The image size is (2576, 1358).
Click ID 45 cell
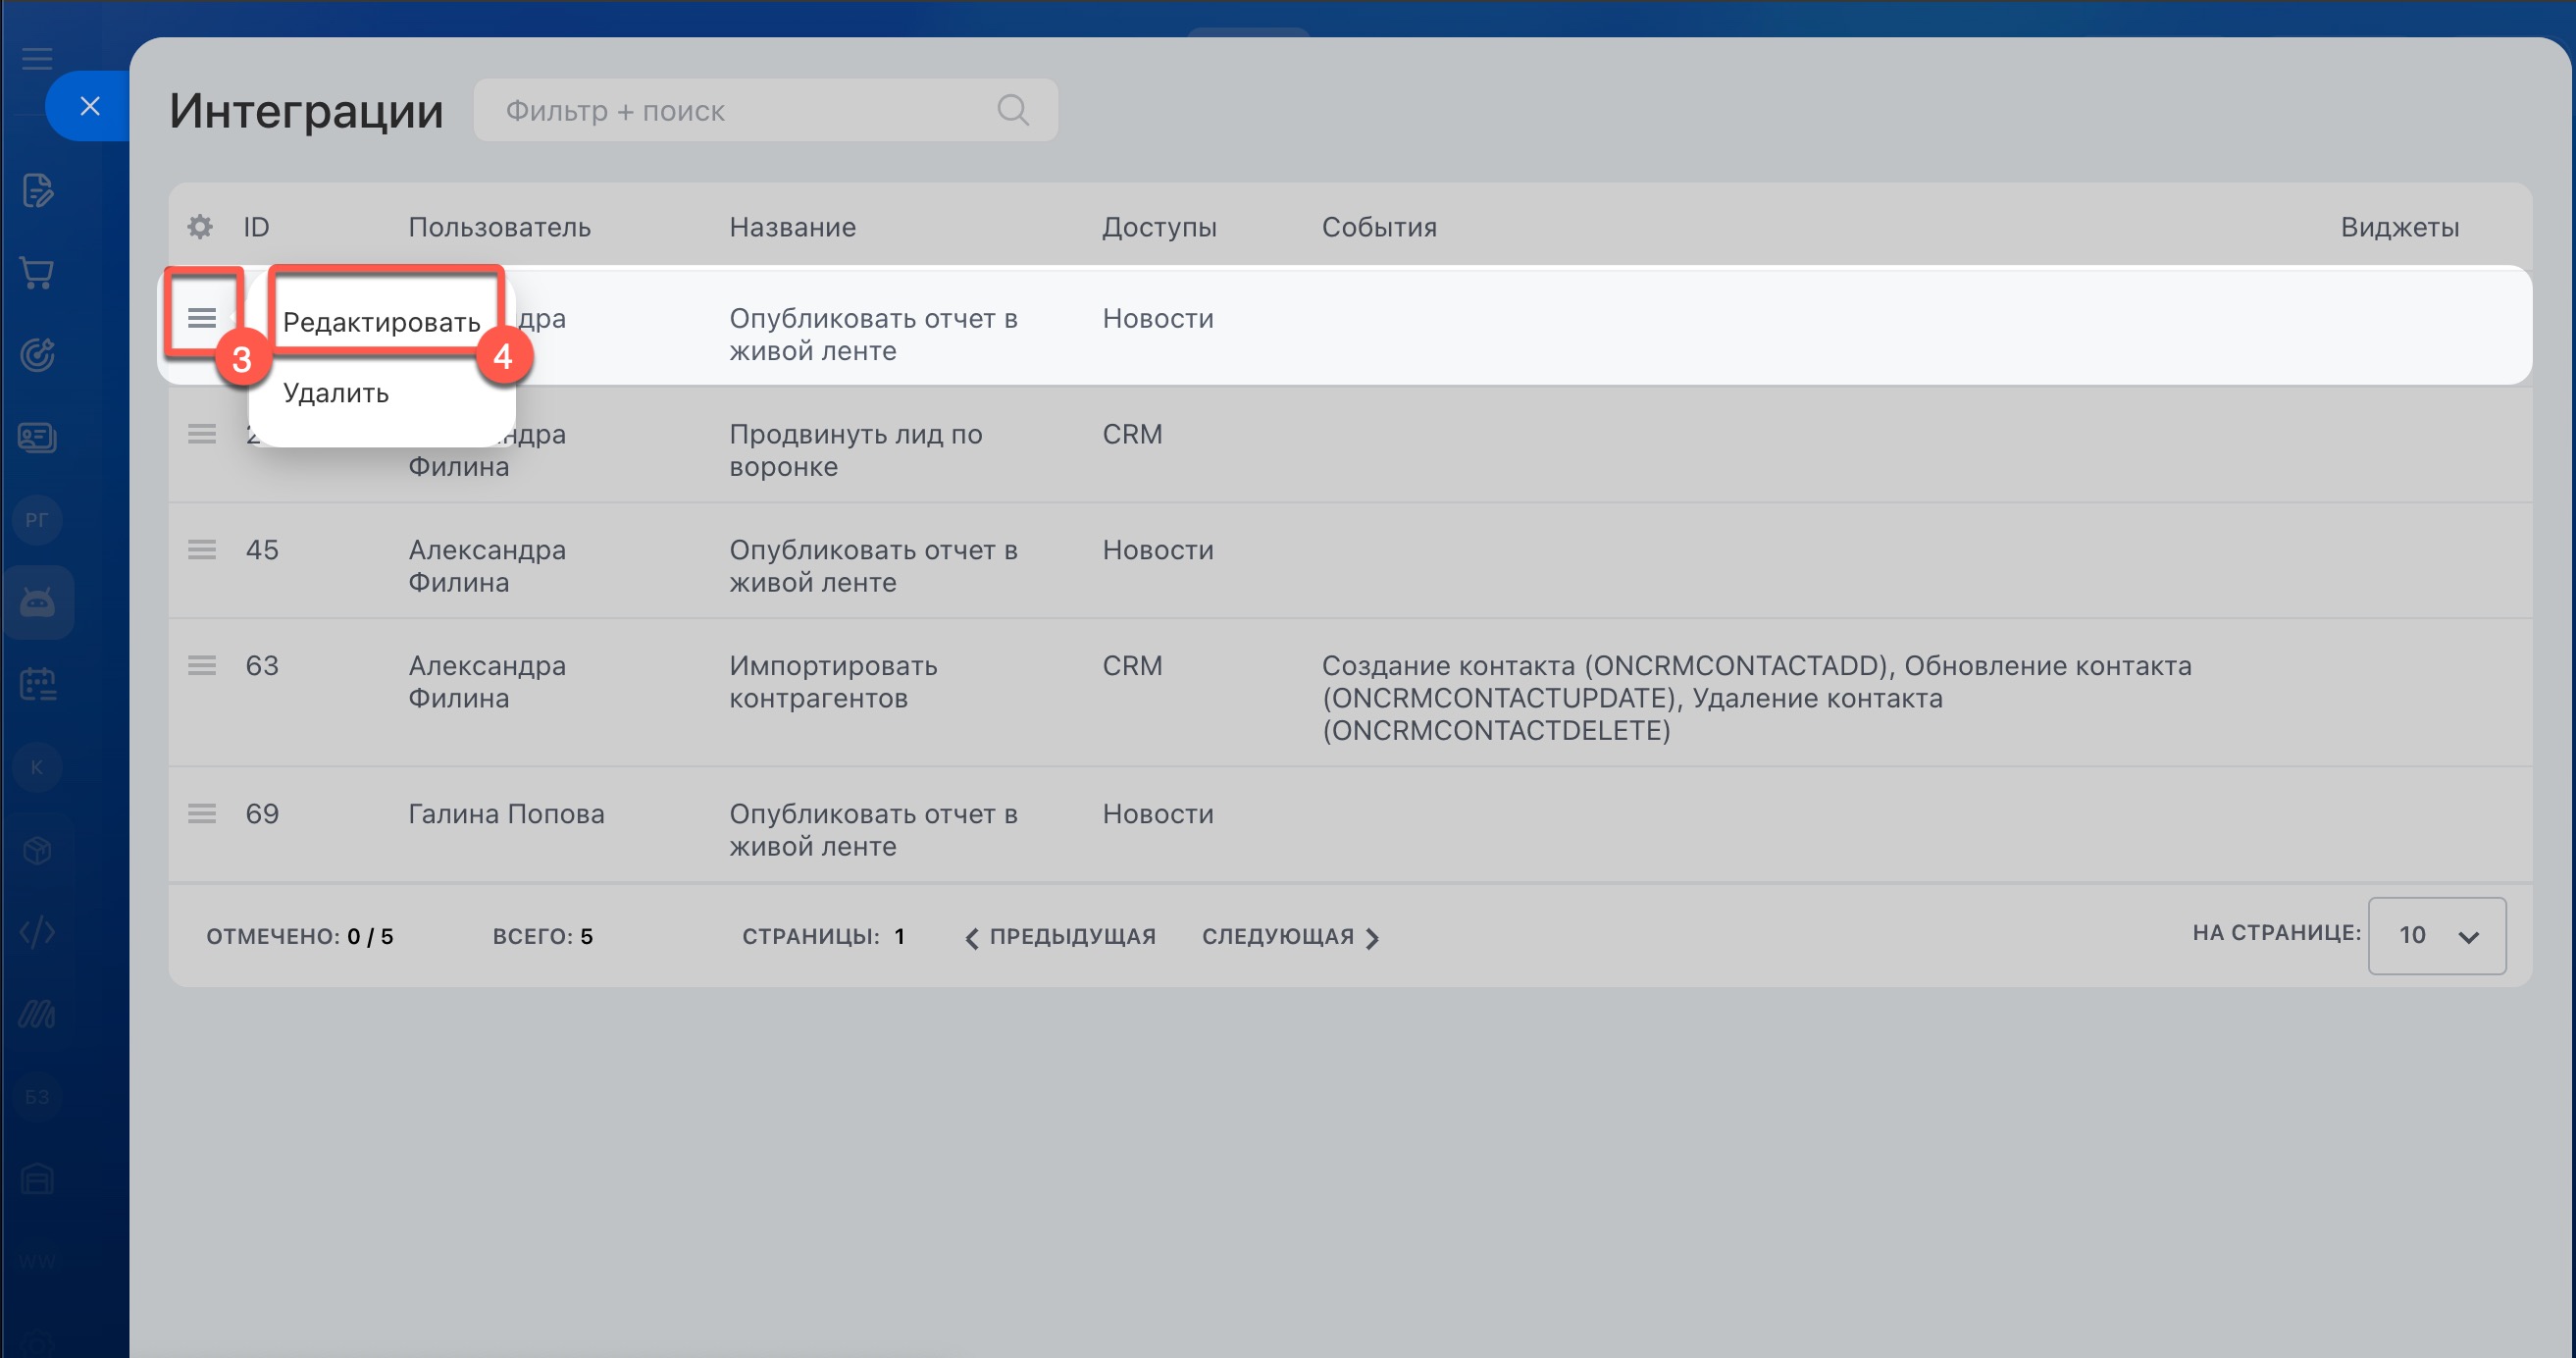click(262, 550)
